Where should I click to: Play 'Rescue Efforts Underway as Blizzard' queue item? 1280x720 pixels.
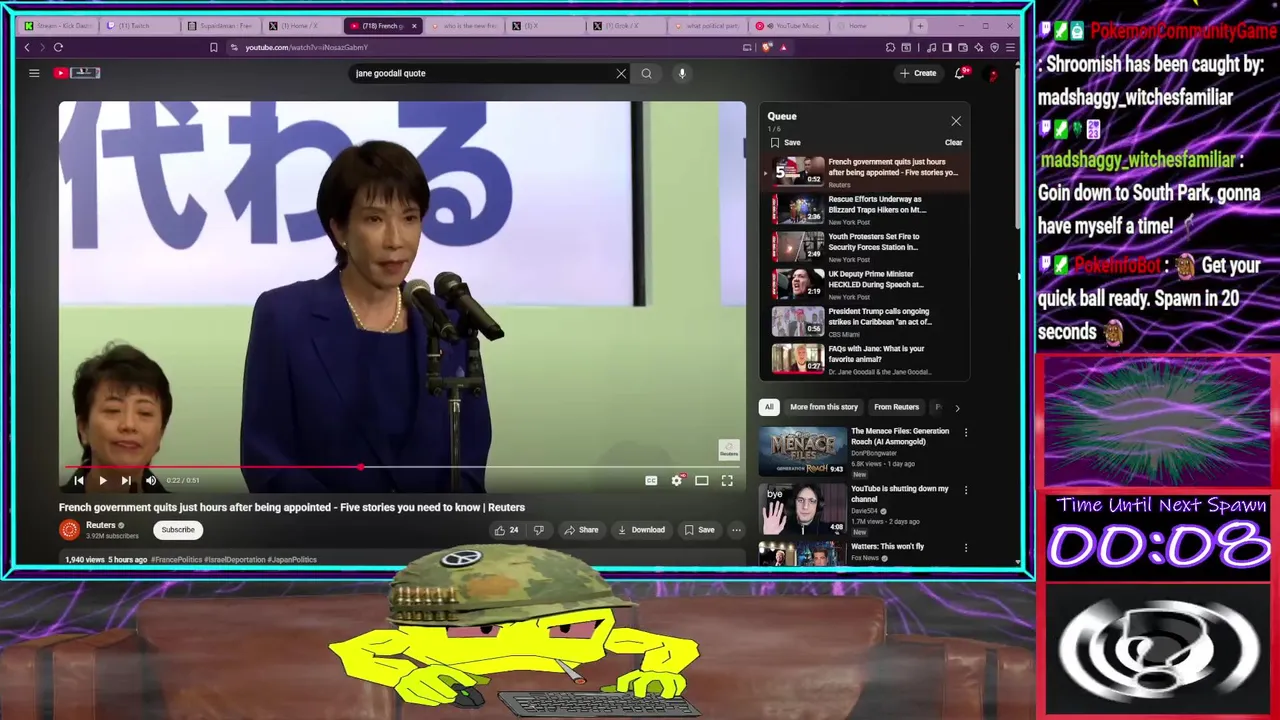coord(866,209)
